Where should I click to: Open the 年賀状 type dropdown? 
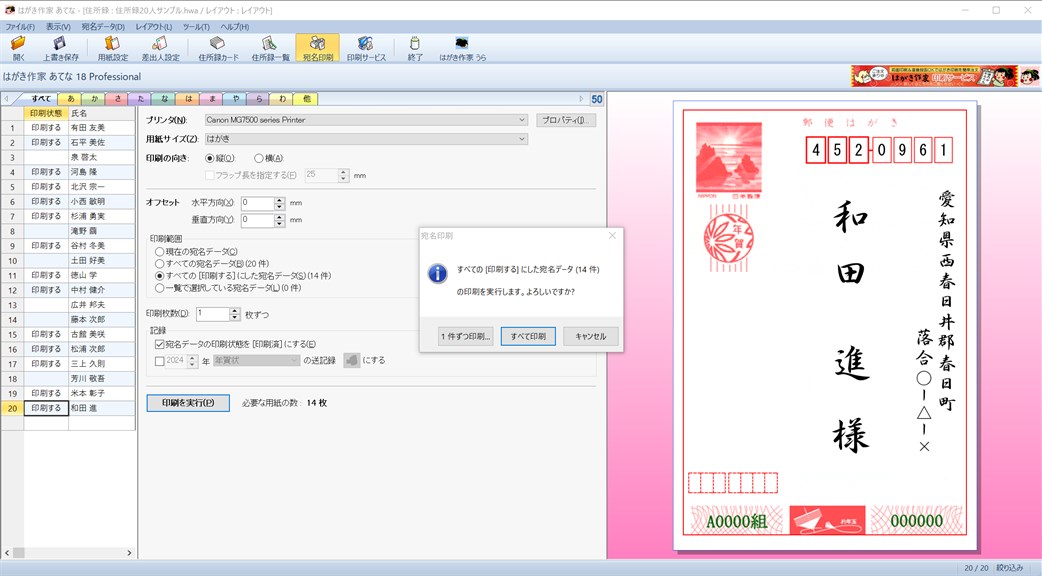point(257,360)
